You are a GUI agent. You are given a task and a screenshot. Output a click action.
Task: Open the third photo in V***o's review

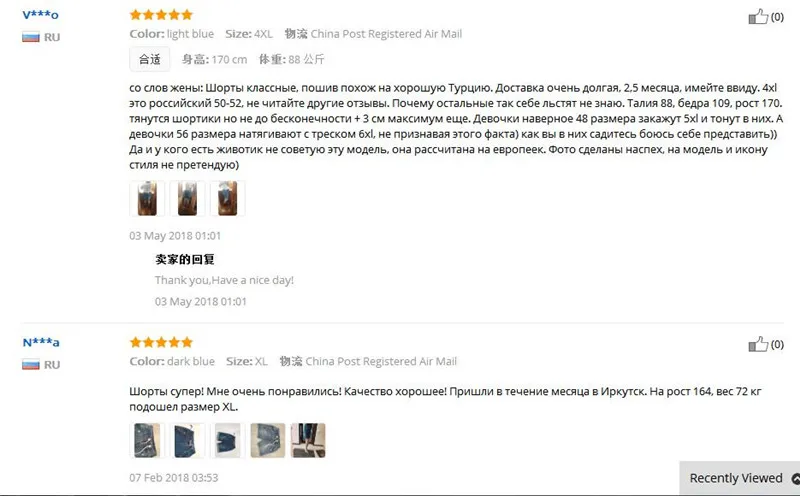[228, 199]
